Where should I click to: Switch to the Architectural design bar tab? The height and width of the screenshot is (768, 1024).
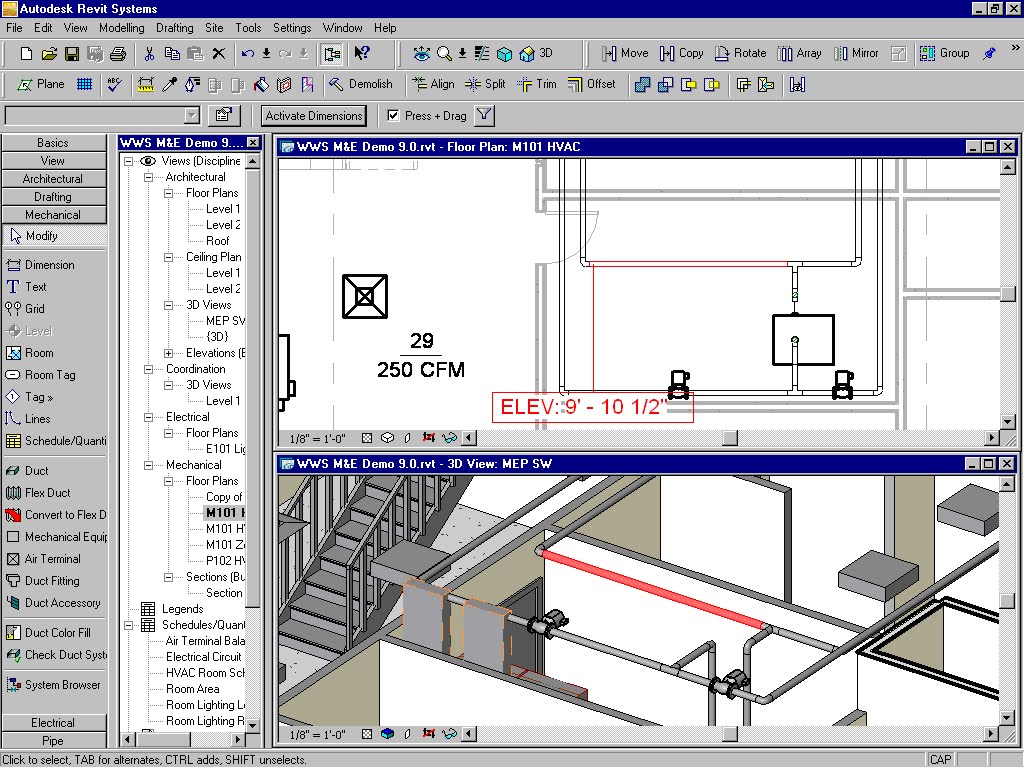pyautogui.click(x=54, y=179)
